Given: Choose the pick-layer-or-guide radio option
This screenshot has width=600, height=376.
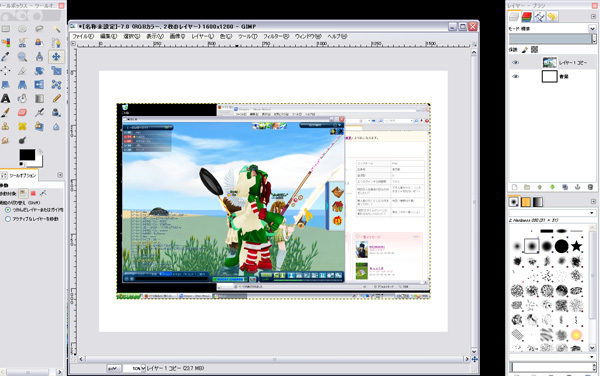Looking at the screenshot, I should click(x=8, y=210).
